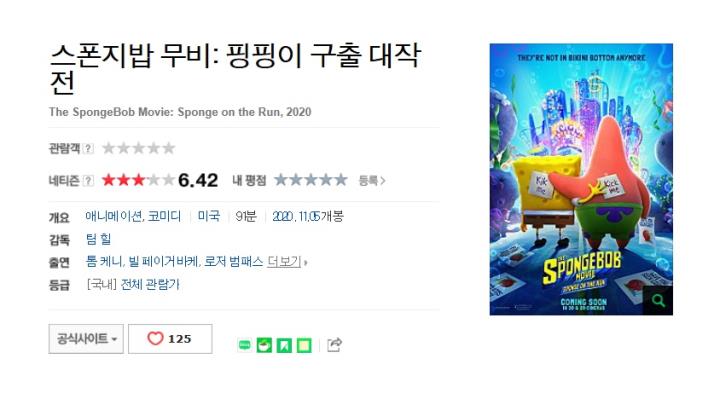The height and width of the screenshot is (416, 720).
Task: Select the 애니메이션 genre link
Action: pos(114,216)
